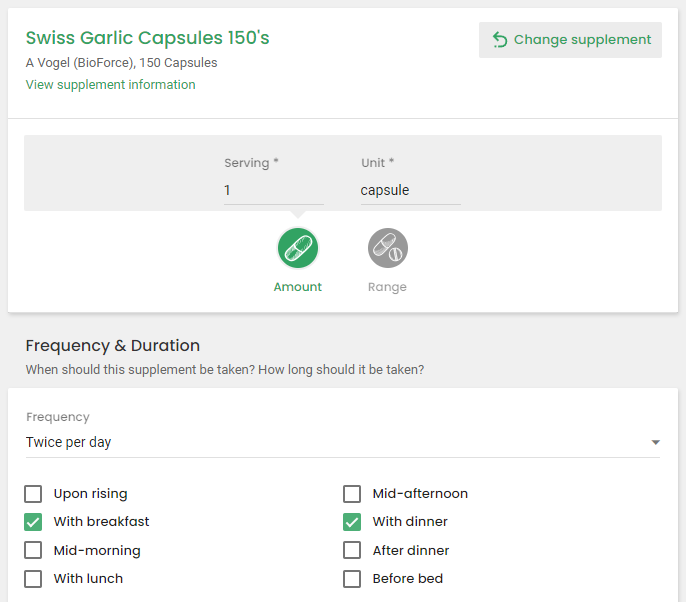Click the Change supplement button
This screenshot has width=686, height=602.
point(570,40)
